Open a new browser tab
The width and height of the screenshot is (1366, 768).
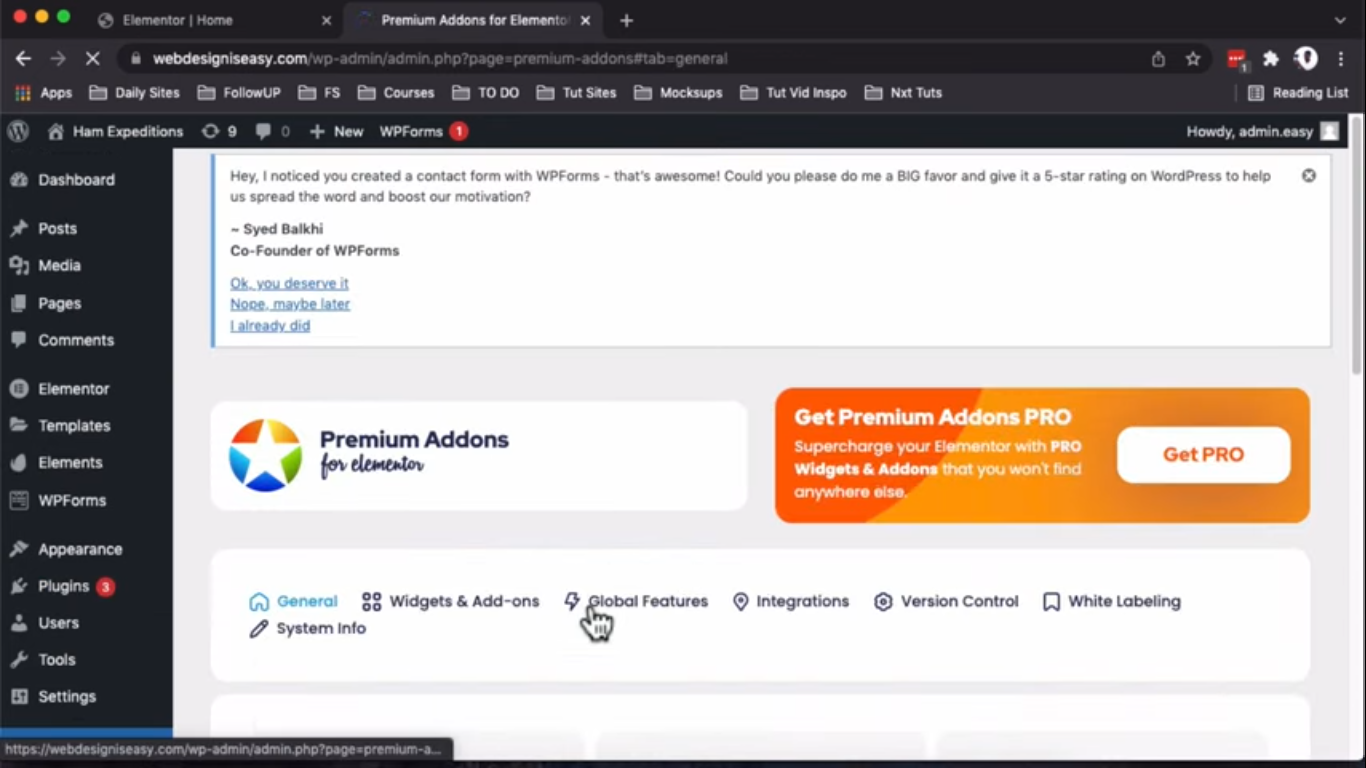tap(626, 20)
